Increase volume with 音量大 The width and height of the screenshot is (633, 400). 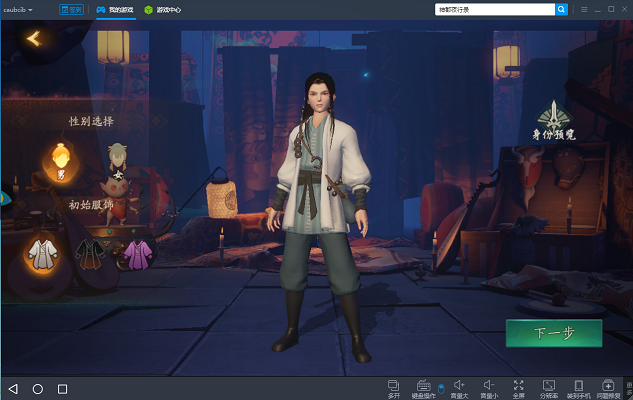459,389
